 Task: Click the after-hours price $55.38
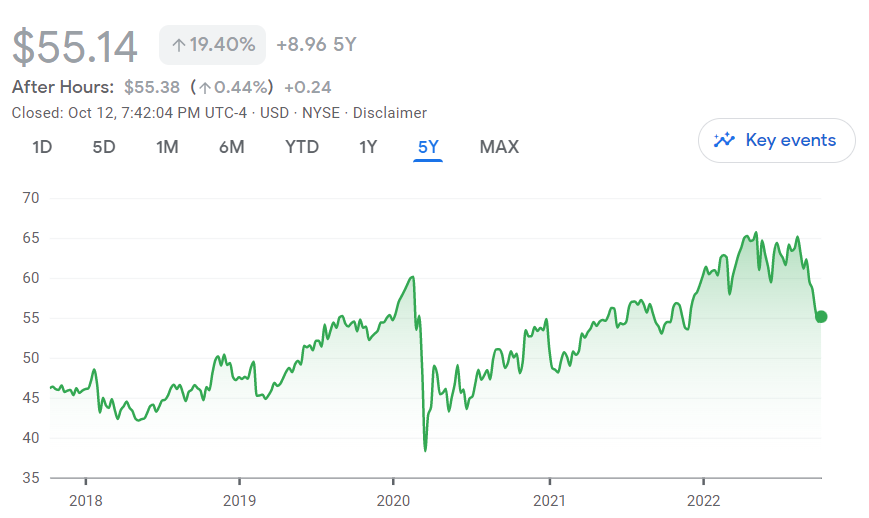click(x=152, y=87)
